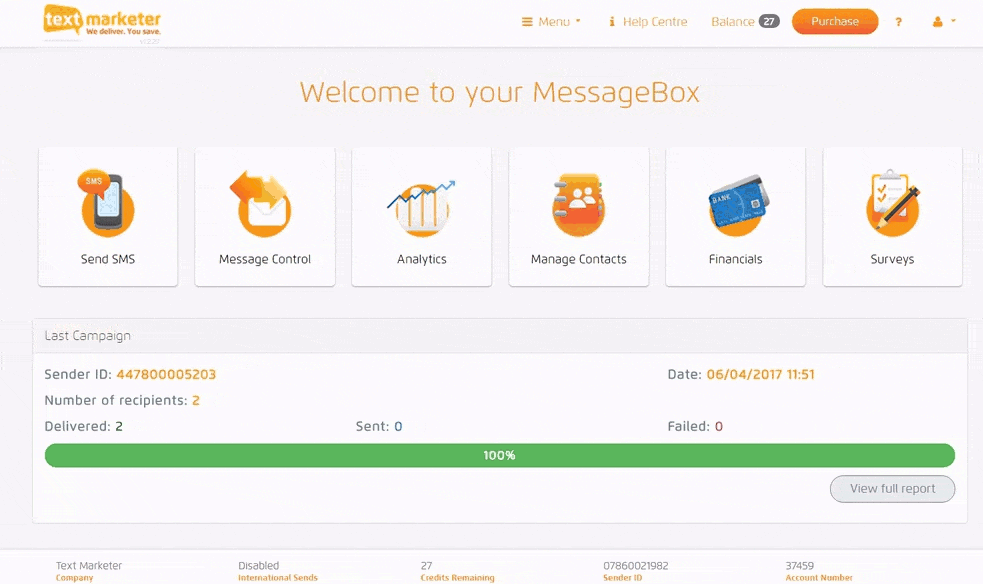Click the question mark help icon
The width and height of the screenshot is (983, 584).
pyautogui.click(x=898, y=22)
